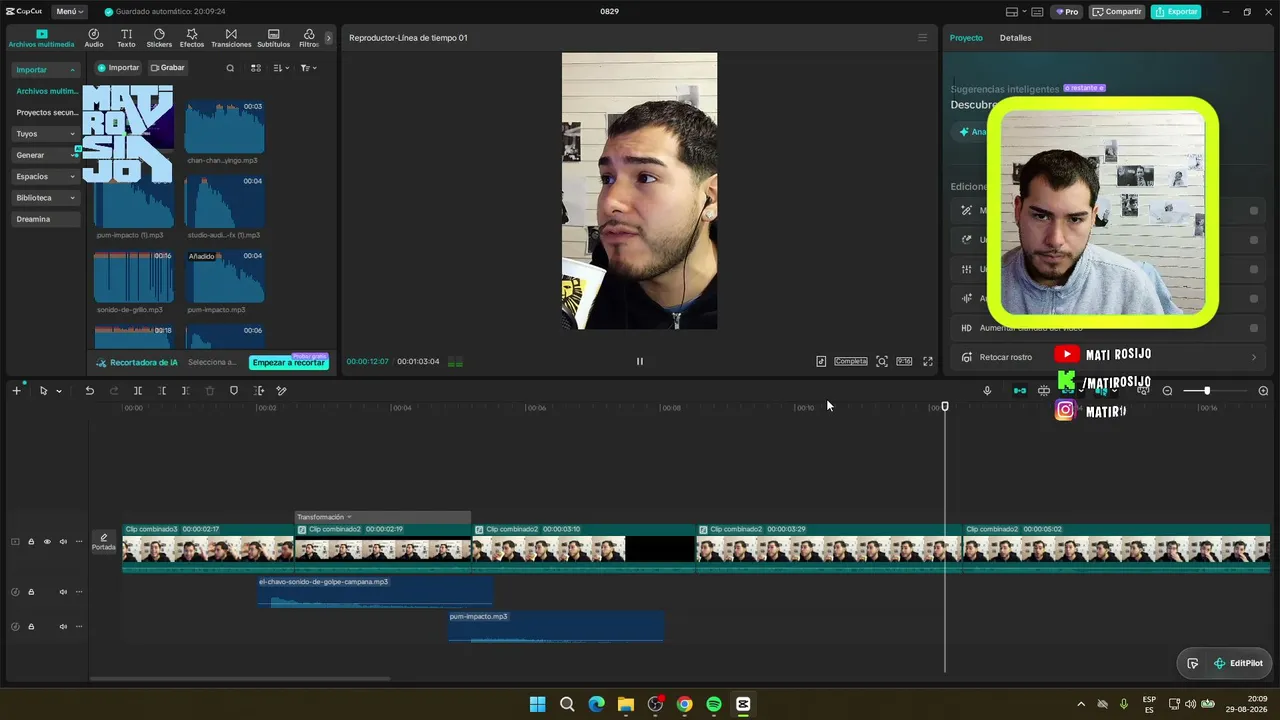Open the player scopes capture icon
This screenshot has width=1280, height=720.
[881, 361]
